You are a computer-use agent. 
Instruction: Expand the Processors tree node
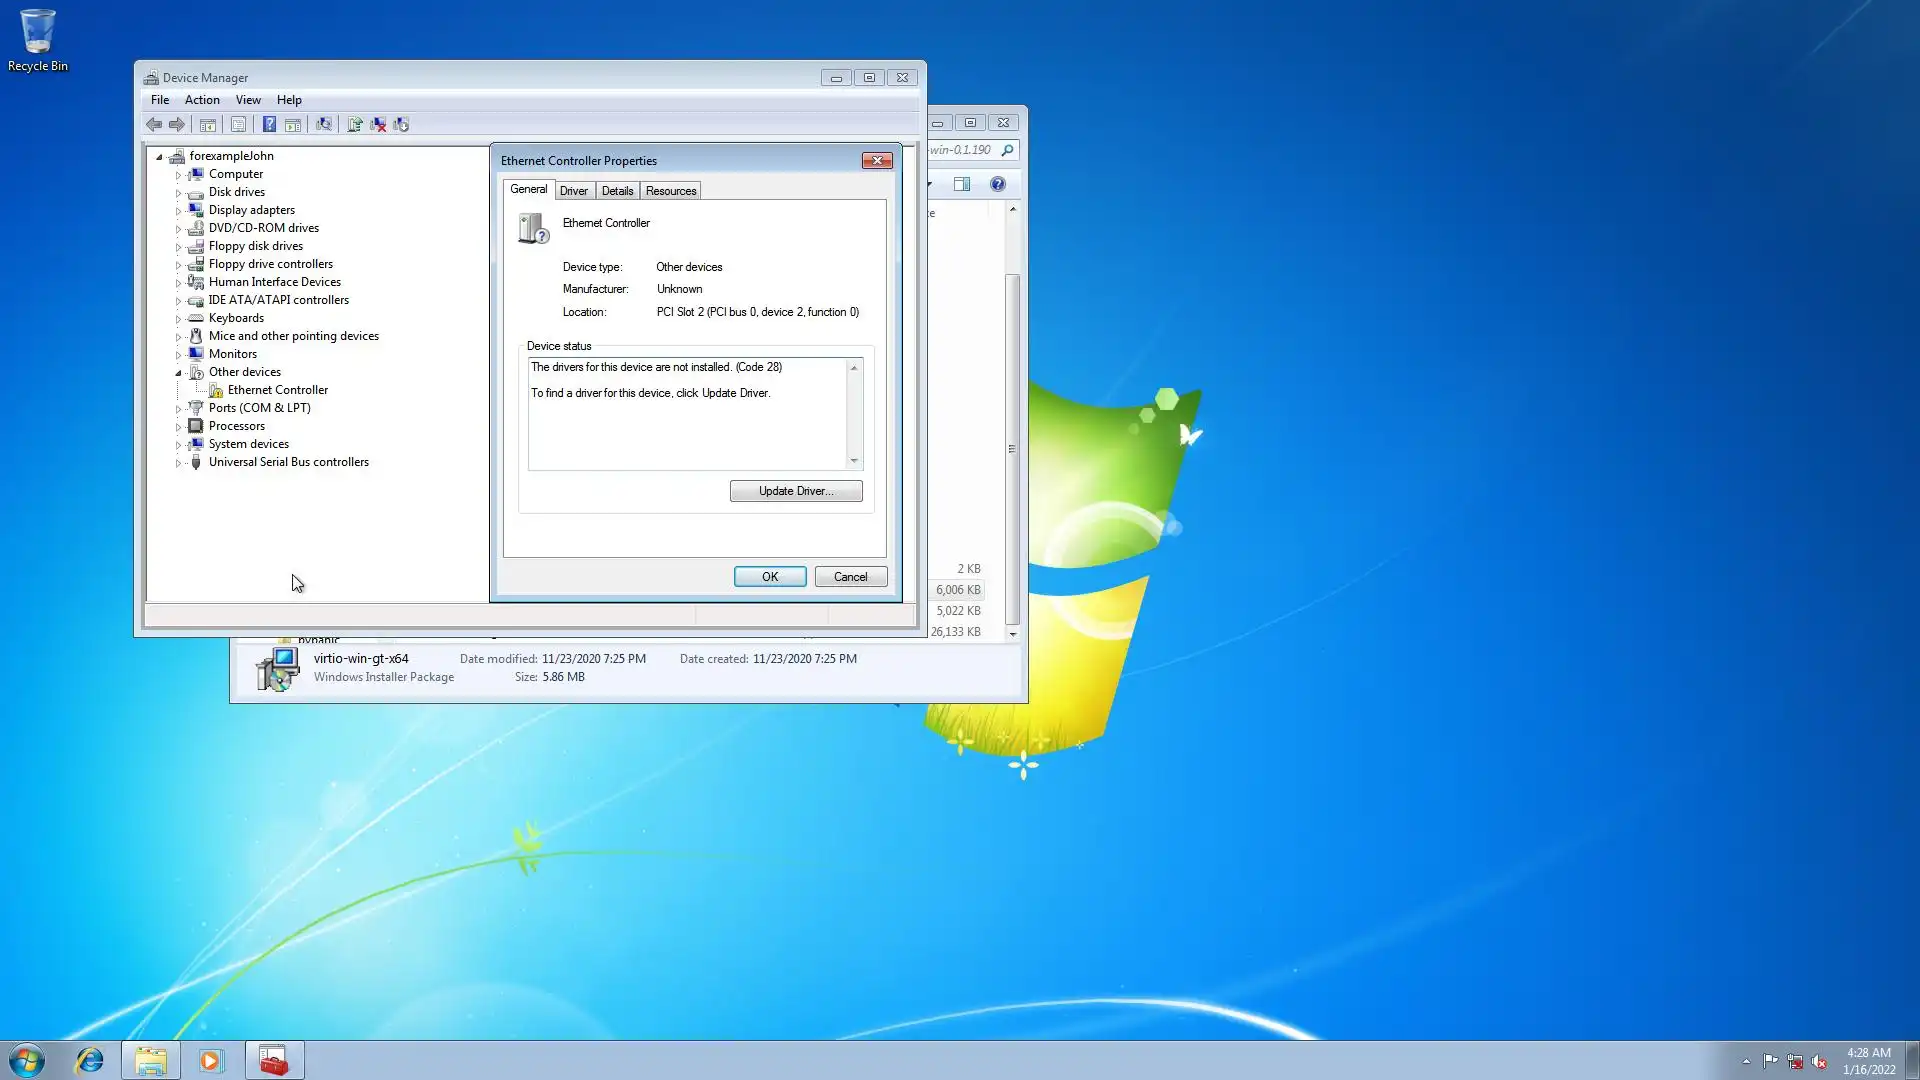click(179, 427)
